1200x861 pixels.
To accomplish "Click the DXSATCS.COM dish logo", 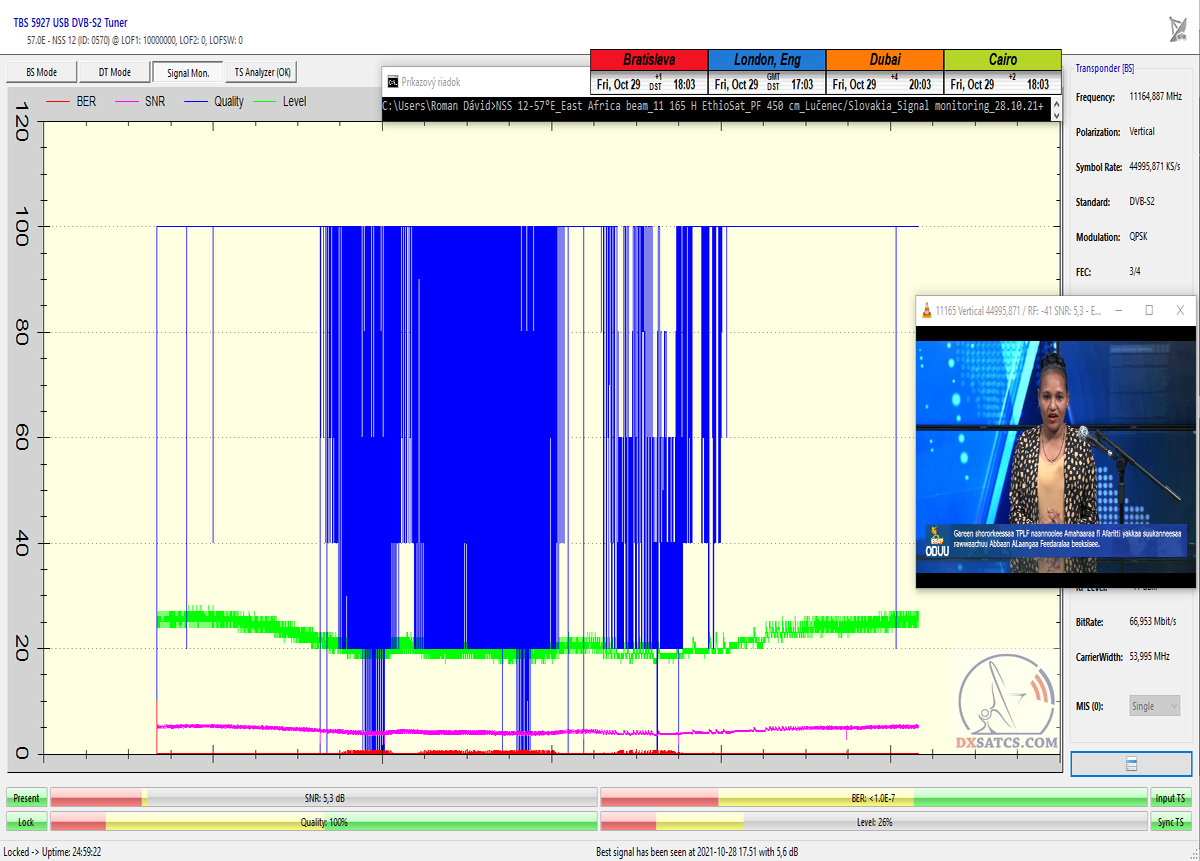I will coord(1008,706).
